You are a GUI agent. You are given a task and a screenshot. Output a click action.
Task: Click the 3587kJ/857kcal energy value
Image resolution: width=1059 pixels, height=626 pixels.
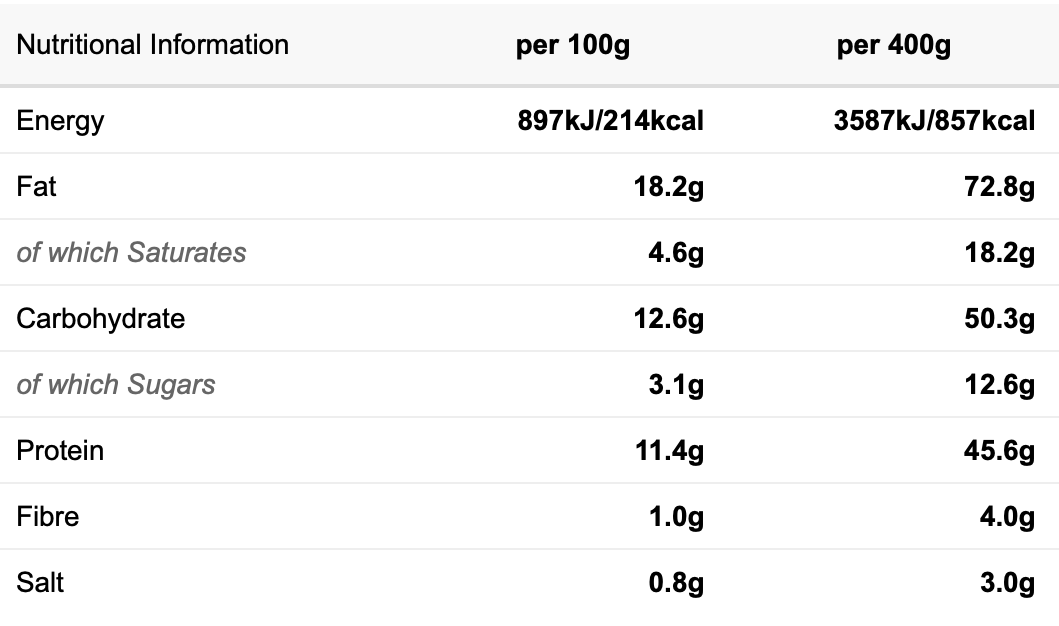(934, 121)
